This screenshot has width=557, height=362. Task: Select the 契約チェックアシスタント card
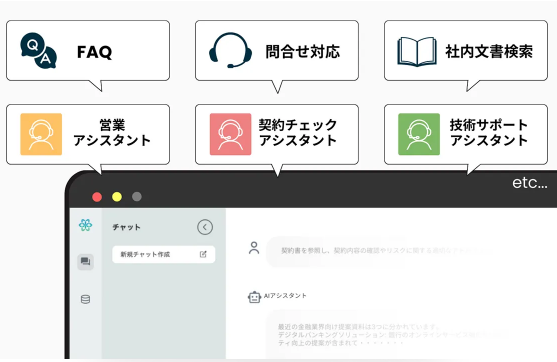(x=277, y=134)
